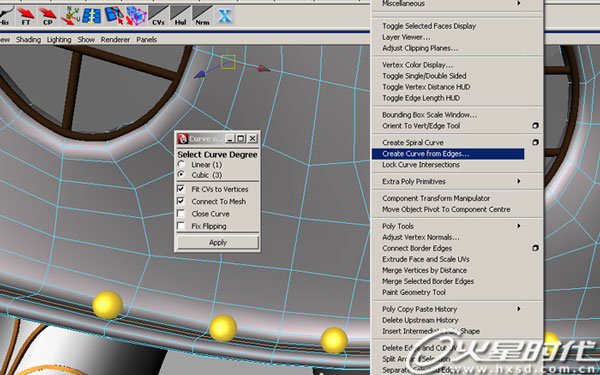Choose Lock Curve Intersections entry
This screenshot has width=600, height=375.
(421, 165)
